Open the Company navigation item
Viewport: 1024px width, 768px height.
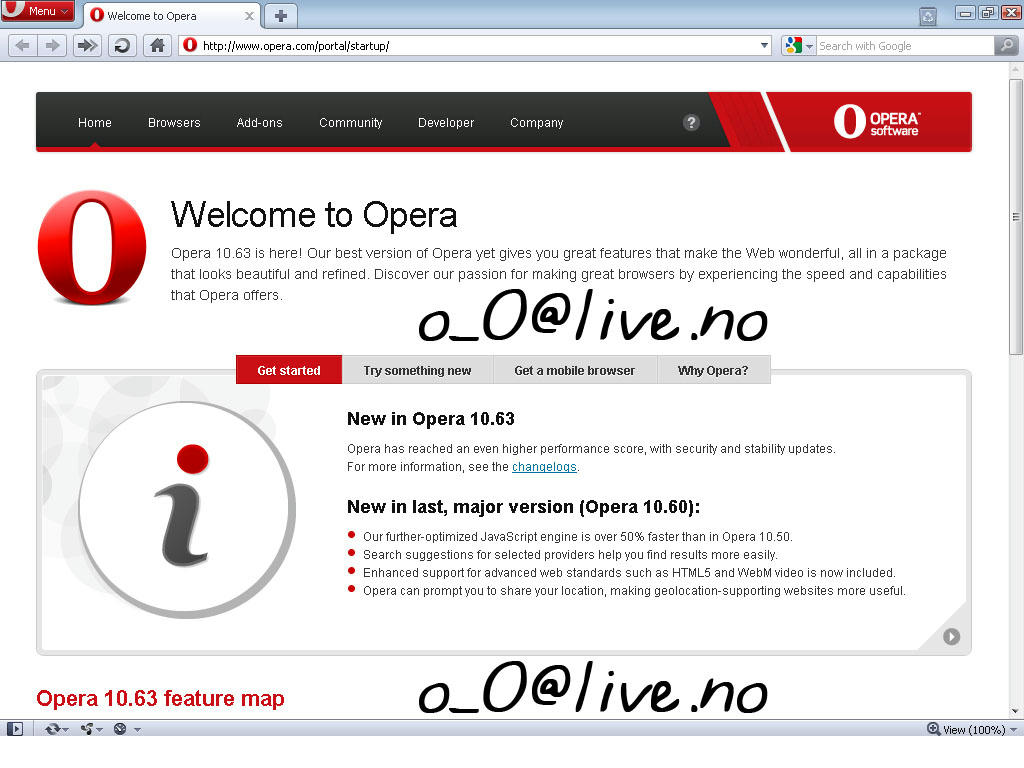coord(536,123)
